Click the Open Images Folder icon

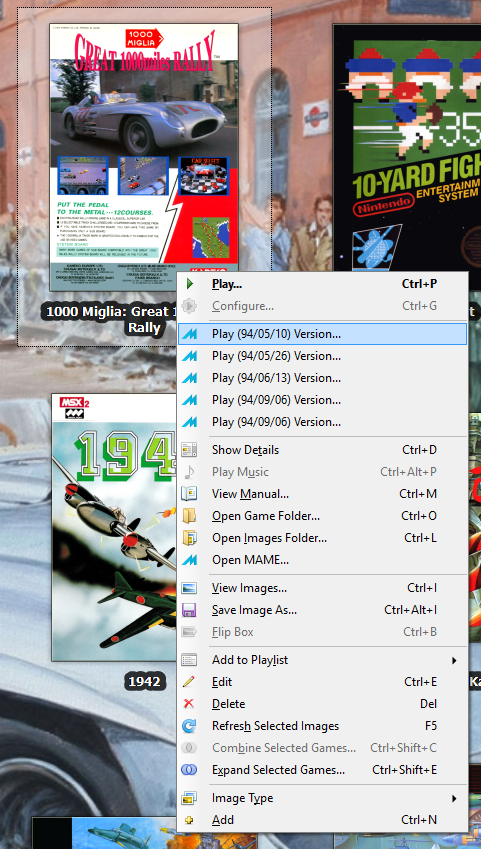point(189,538)
